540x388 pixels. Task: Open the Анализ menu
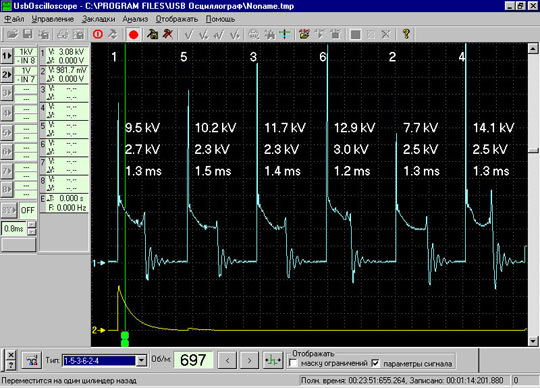click(x=135, y=19)
